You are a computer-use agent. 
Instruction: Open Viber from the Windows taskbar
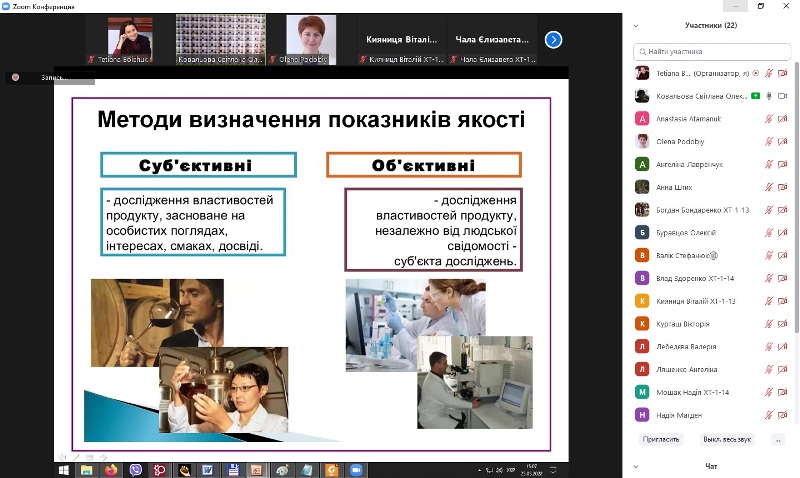pos(136,470)
